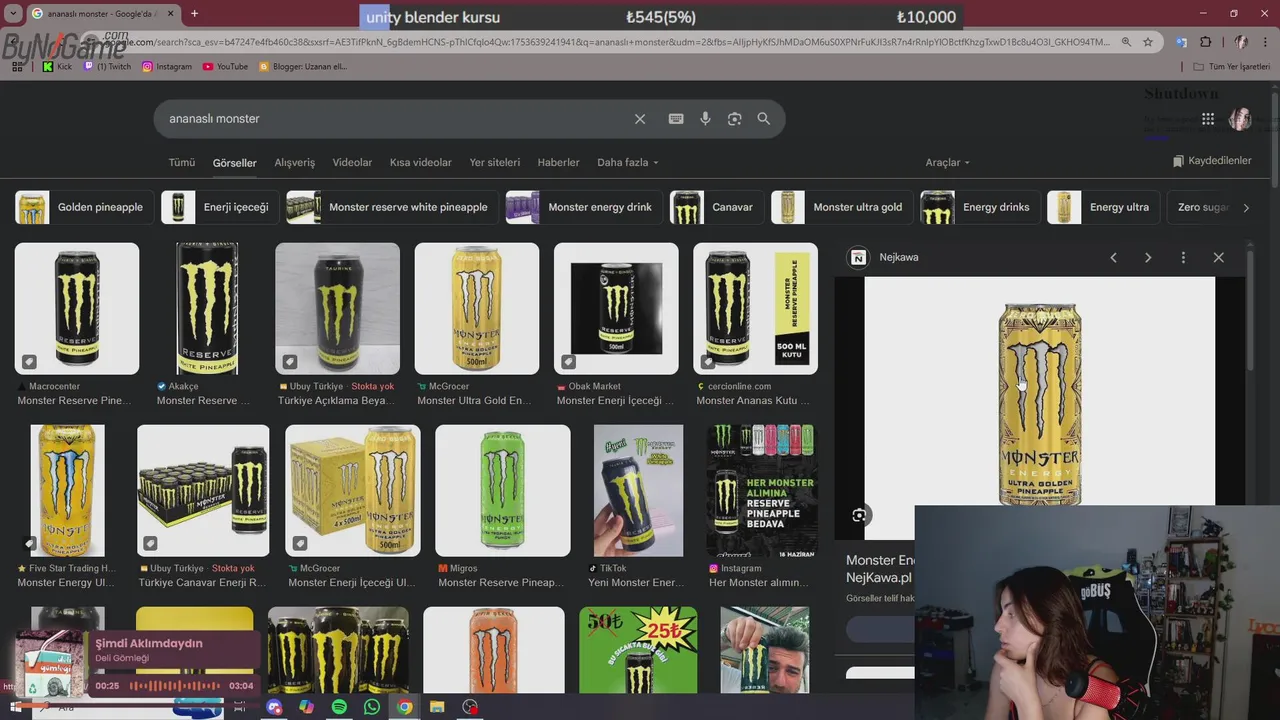This screenshot has width=1280, height=720.
Task: Expand the Araçlar tools dropdown
Action: [x=947, y=162]
